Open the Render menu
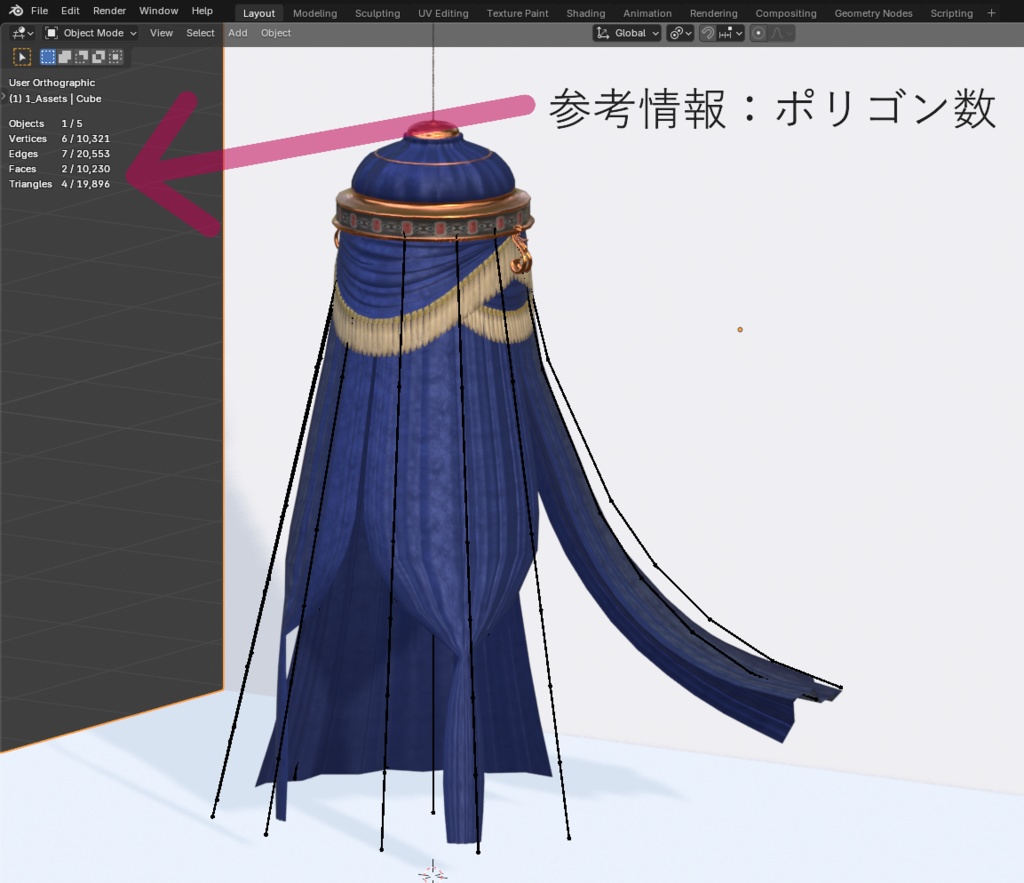Viewport: 1024px width, 883px height. tap(109, 10)
